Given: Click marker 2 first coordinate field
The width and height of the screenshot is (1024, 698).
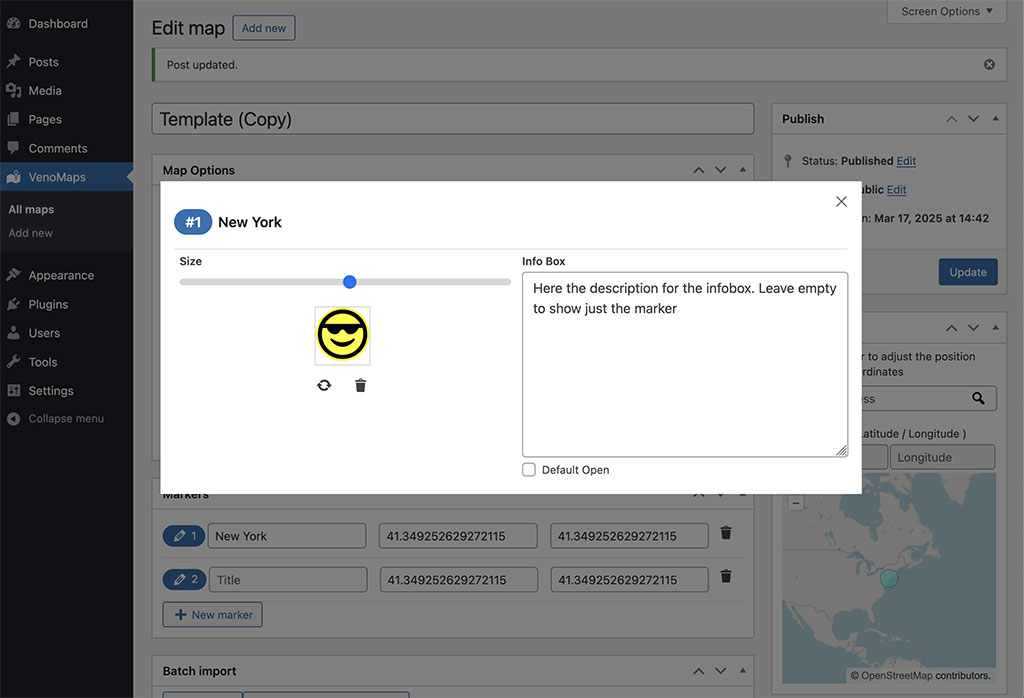Looking at the screenshot, I should [x=459, y=580].
